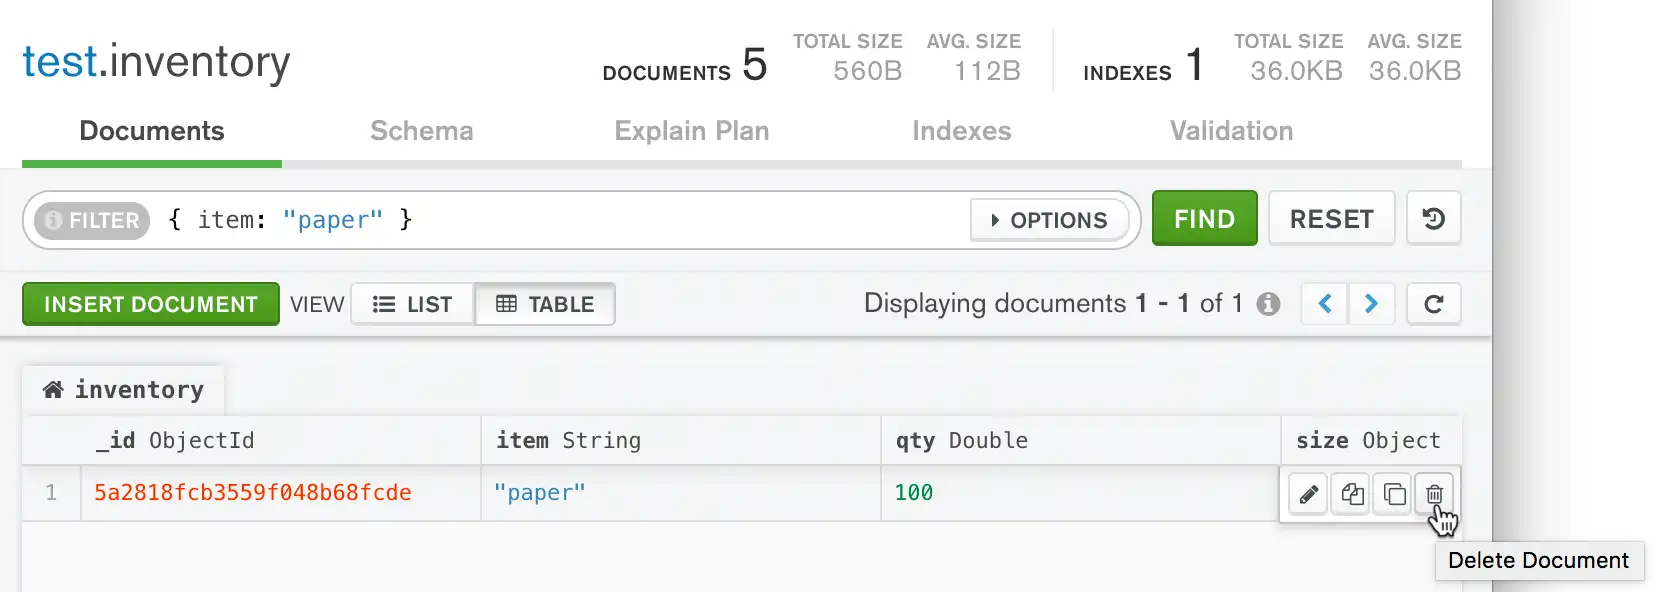
Task: Switch to TABLE view
Action: pyautogui.click(x=545, y=304)
